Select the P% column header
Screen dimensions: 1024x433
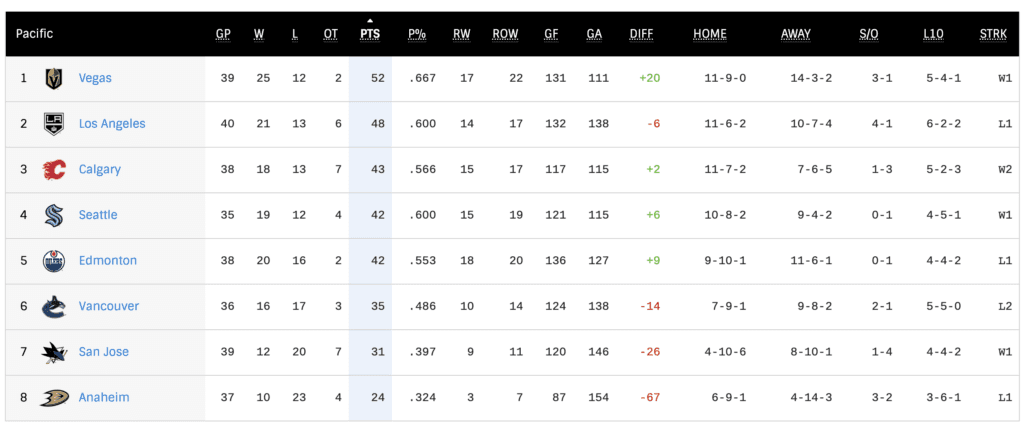pyautogui.click(x=417, y=34)
